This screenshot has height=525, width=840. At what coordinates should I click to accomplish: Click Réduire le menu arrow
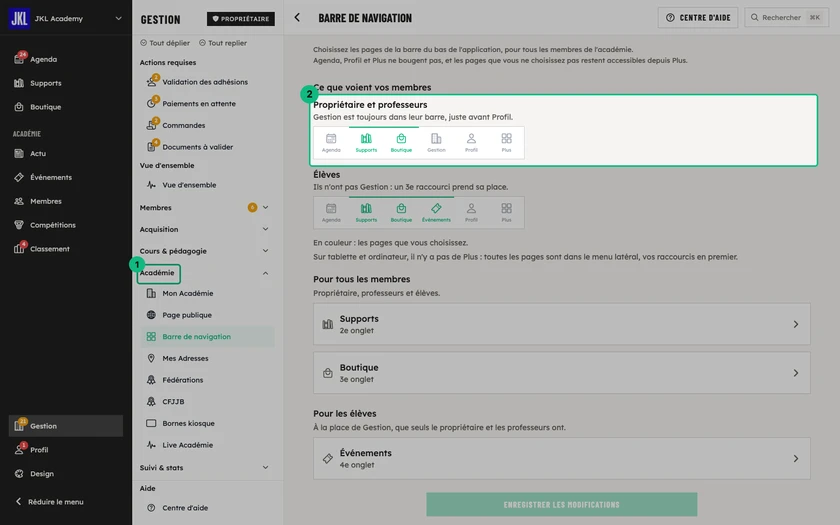[x=19, y=501]
